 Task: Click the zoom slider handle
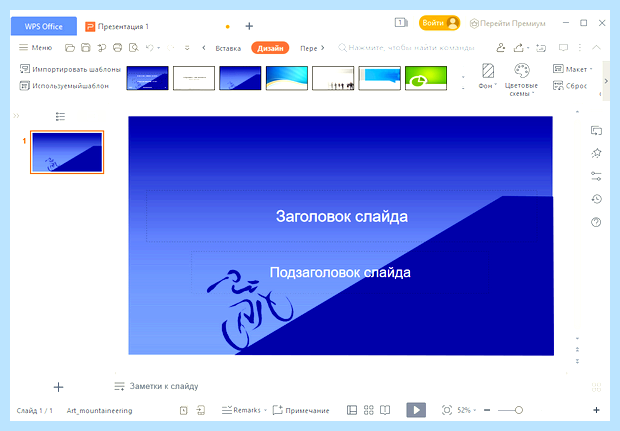[x=519, y=410]
